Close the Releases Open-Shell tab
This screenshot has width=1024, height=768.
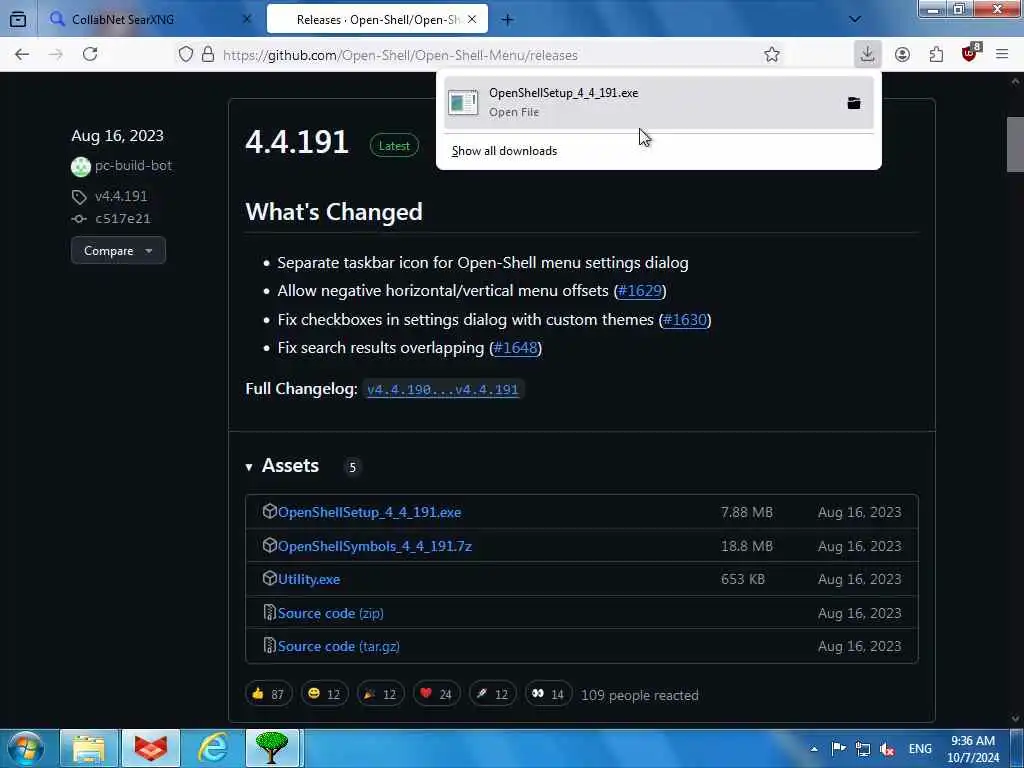tap(472, 19)
